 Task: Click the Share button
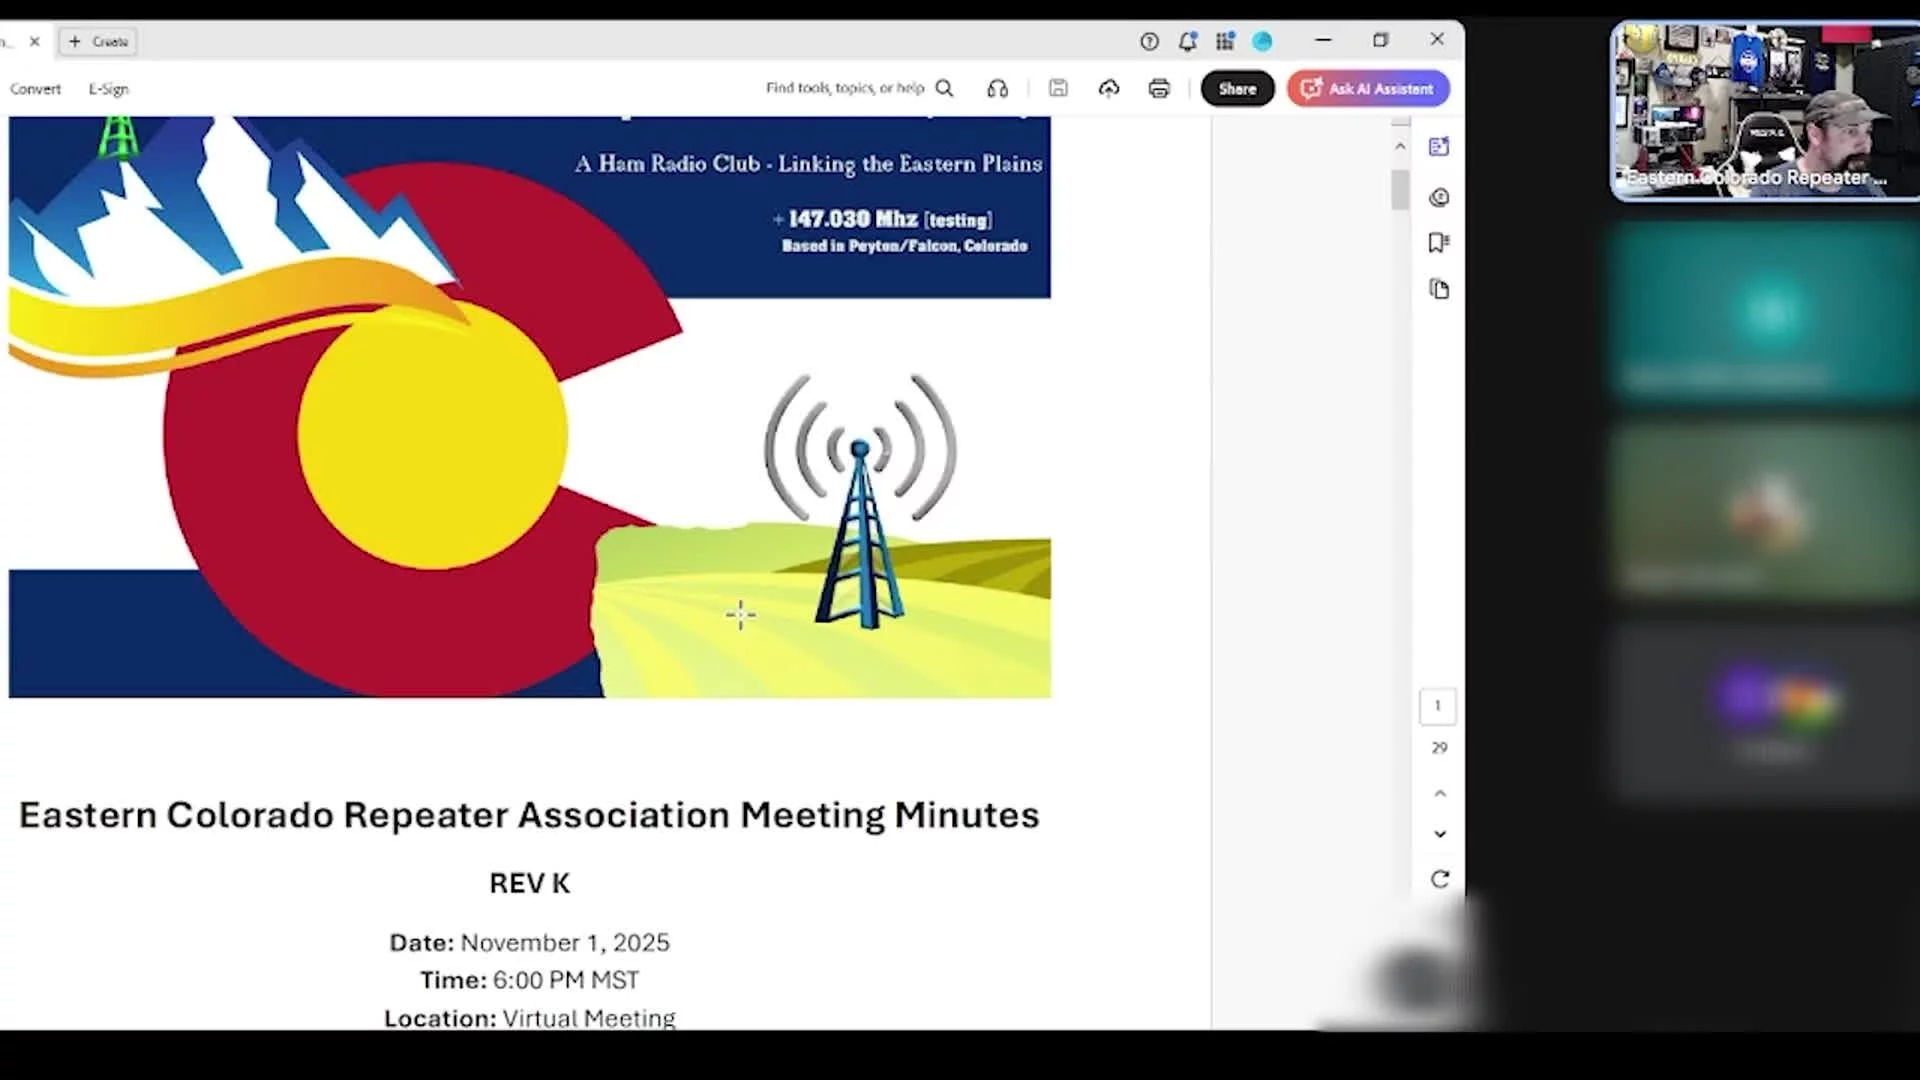pyautogui.click(x=1237, y=89)
